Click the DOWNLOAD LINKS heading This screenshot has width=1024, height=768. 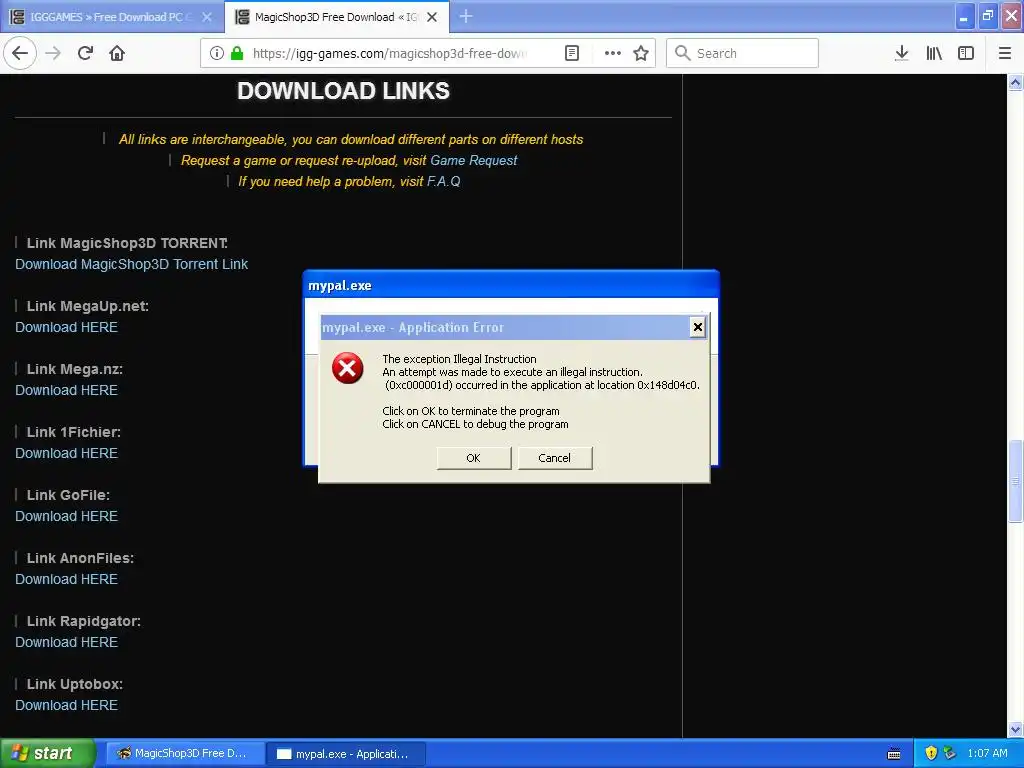coord(343,91)
